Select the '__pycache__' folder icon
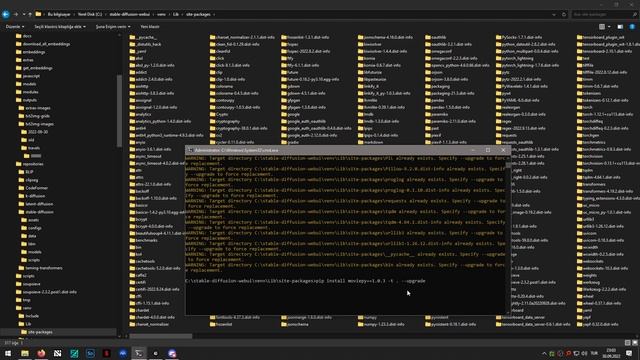640x360 pixels. [132, 37]
